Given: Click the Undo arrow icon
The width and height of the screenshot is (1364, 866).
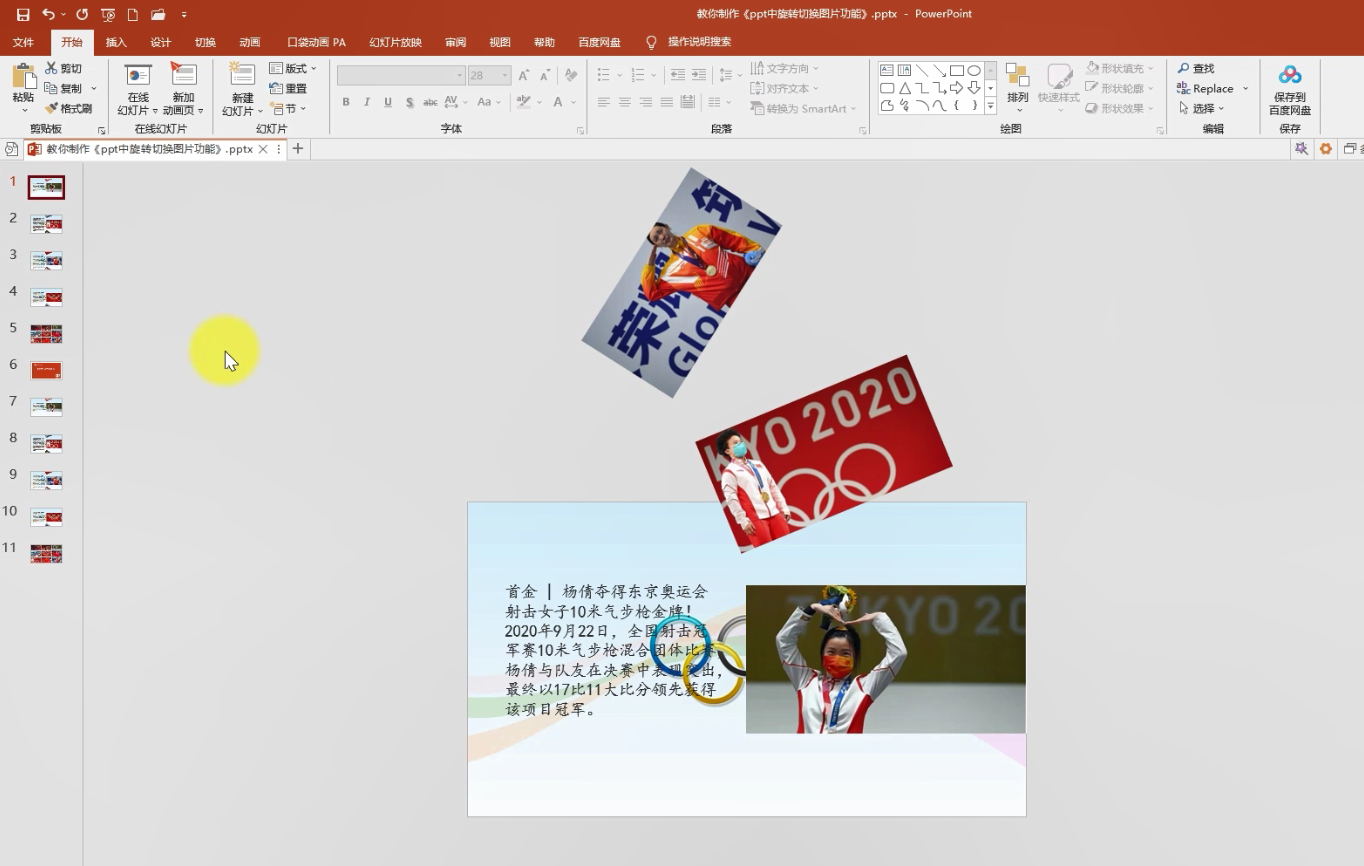Looking at the screenshot, I should (x=48, y=15).
